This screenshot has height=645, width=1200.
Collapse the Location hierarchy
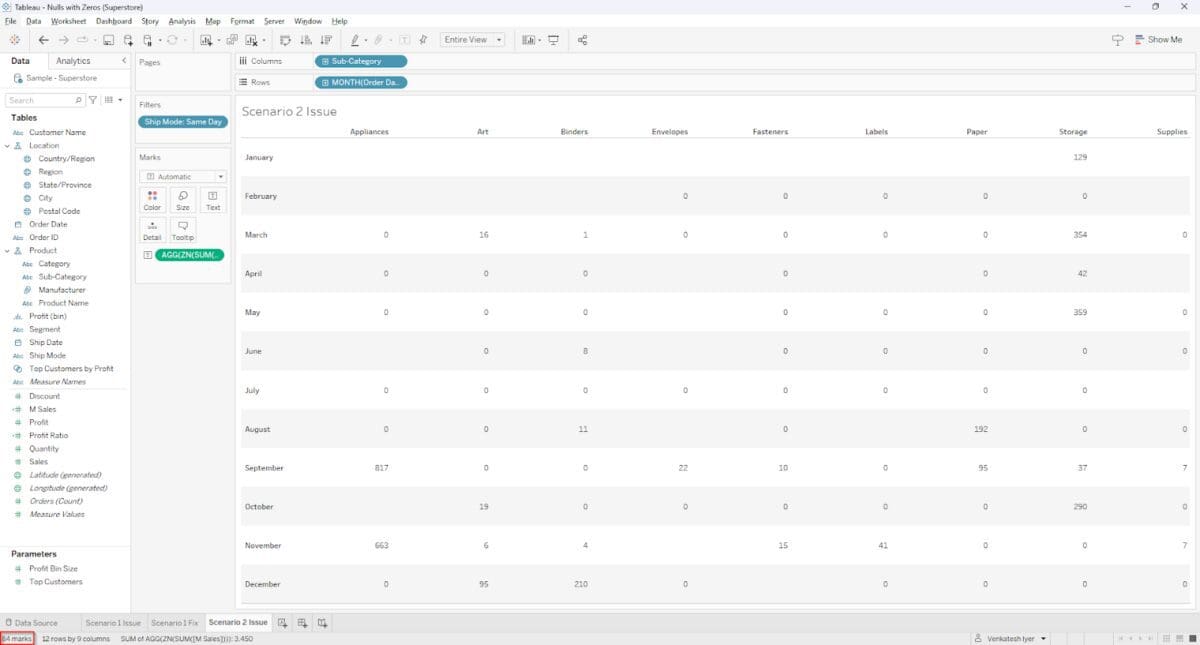coord(7,146)
